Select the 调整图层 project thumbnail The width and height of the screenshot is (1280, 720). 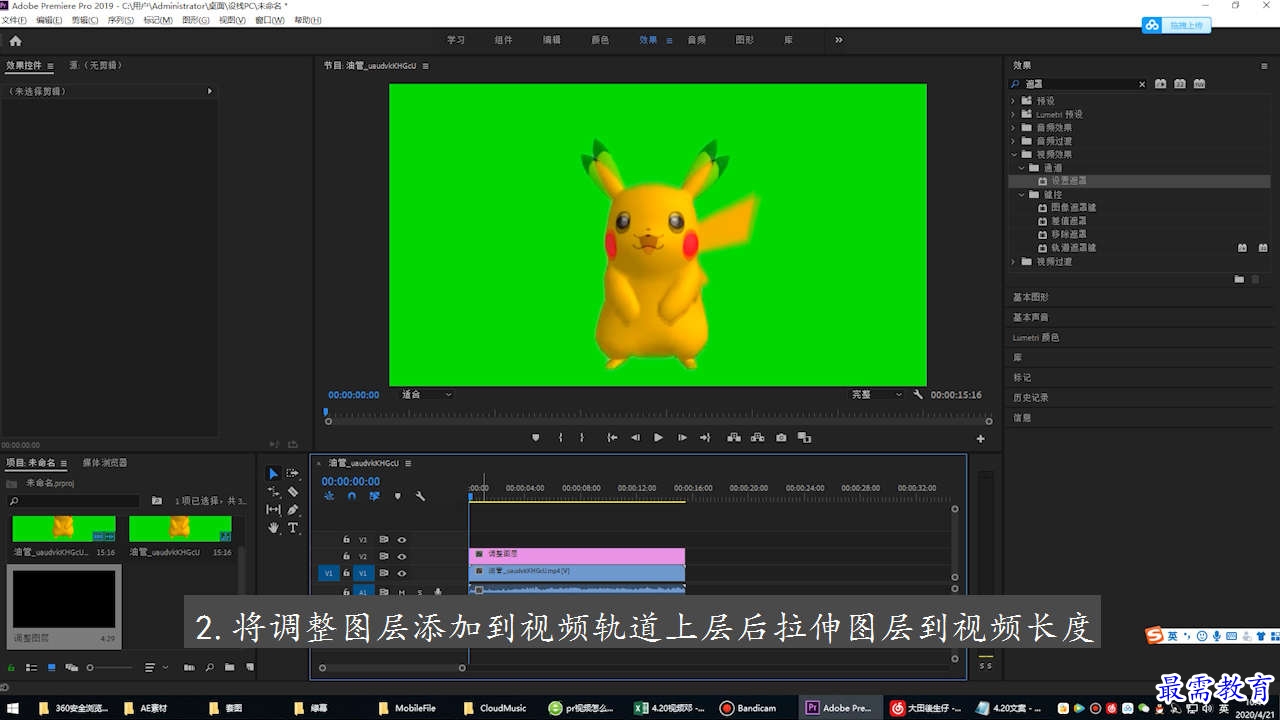(64, 599)
